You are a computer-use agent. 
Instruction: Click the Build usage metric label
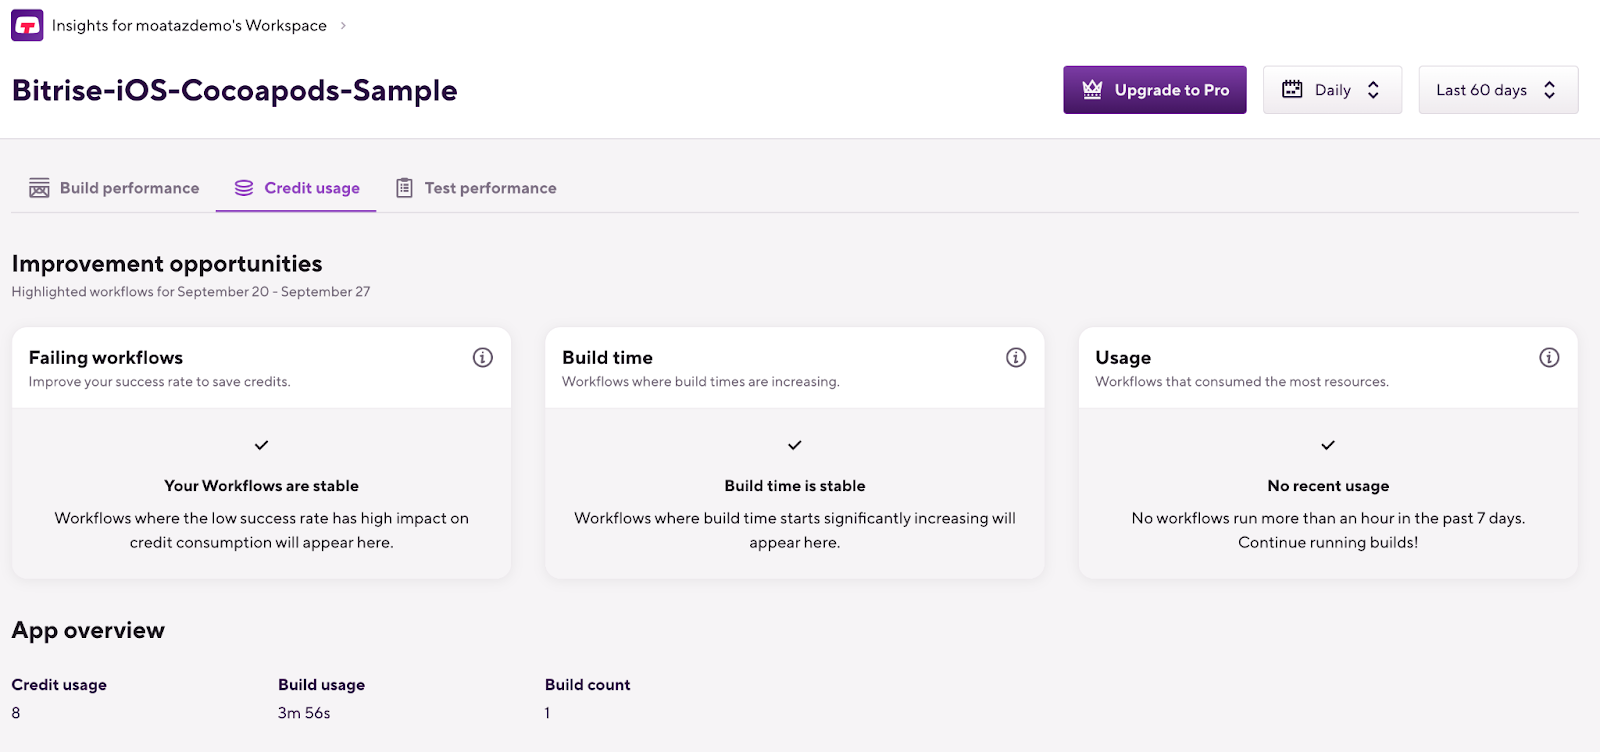[321, 685]
